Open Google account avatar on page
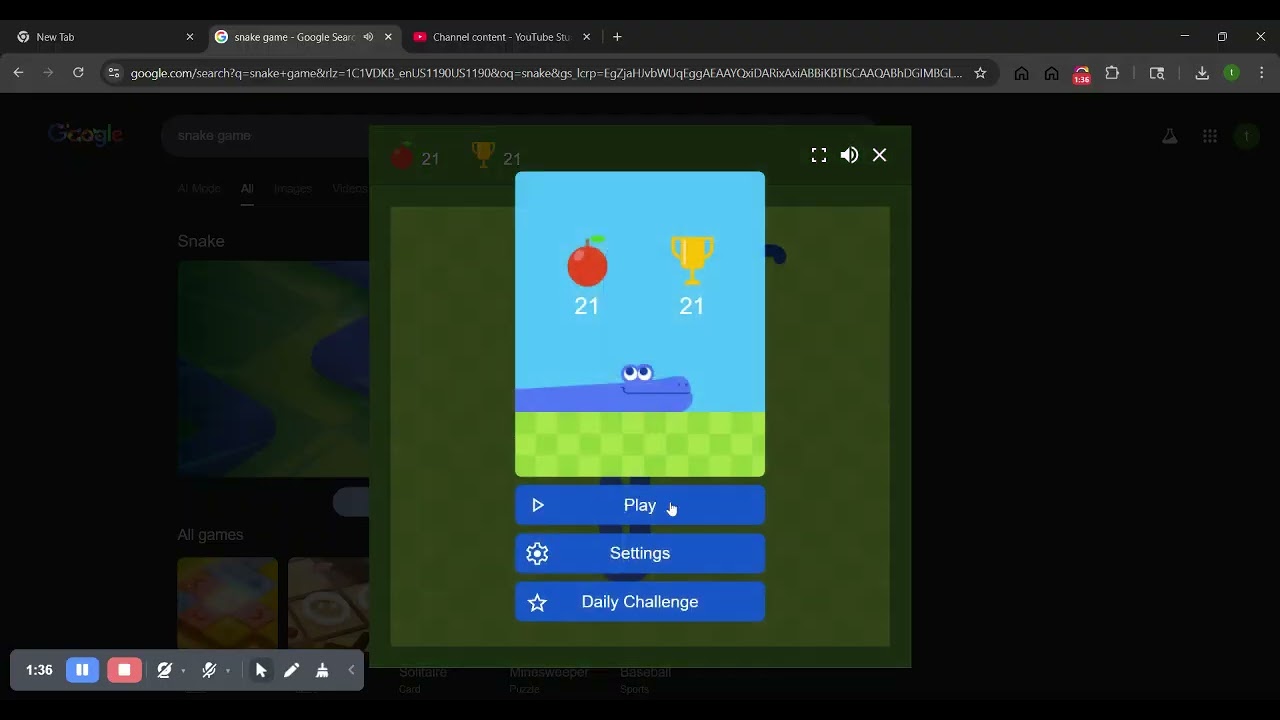This screenshot has height=720, width=1280. (x=1246, y=136)
